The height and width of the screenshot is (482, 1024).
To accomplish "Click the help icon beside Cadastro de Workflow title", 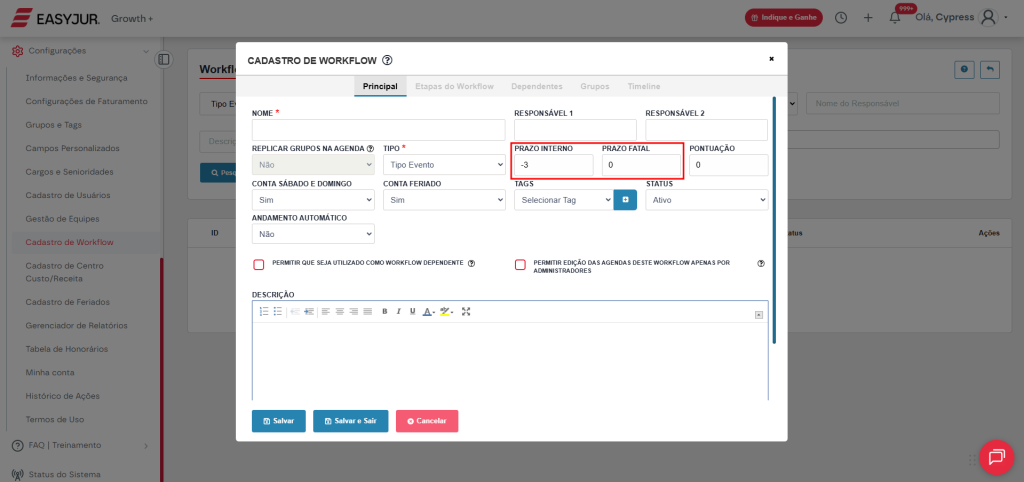I will tap(387, 61).
